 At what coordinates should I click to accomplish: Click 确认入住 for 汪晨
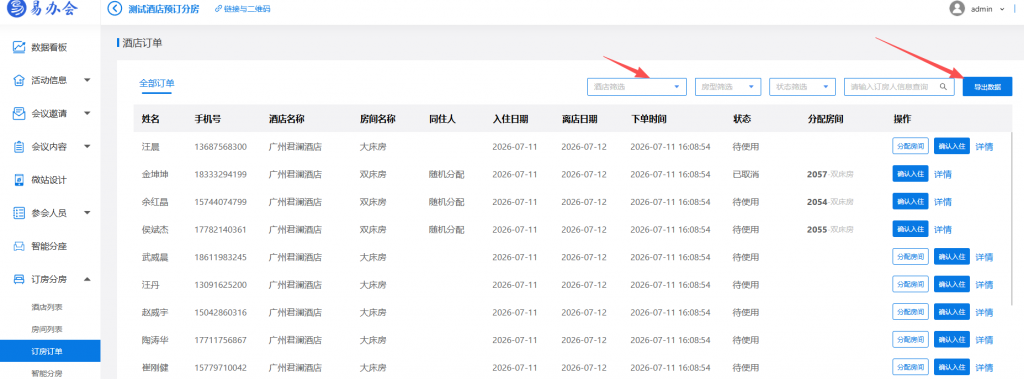coord(952,146)
